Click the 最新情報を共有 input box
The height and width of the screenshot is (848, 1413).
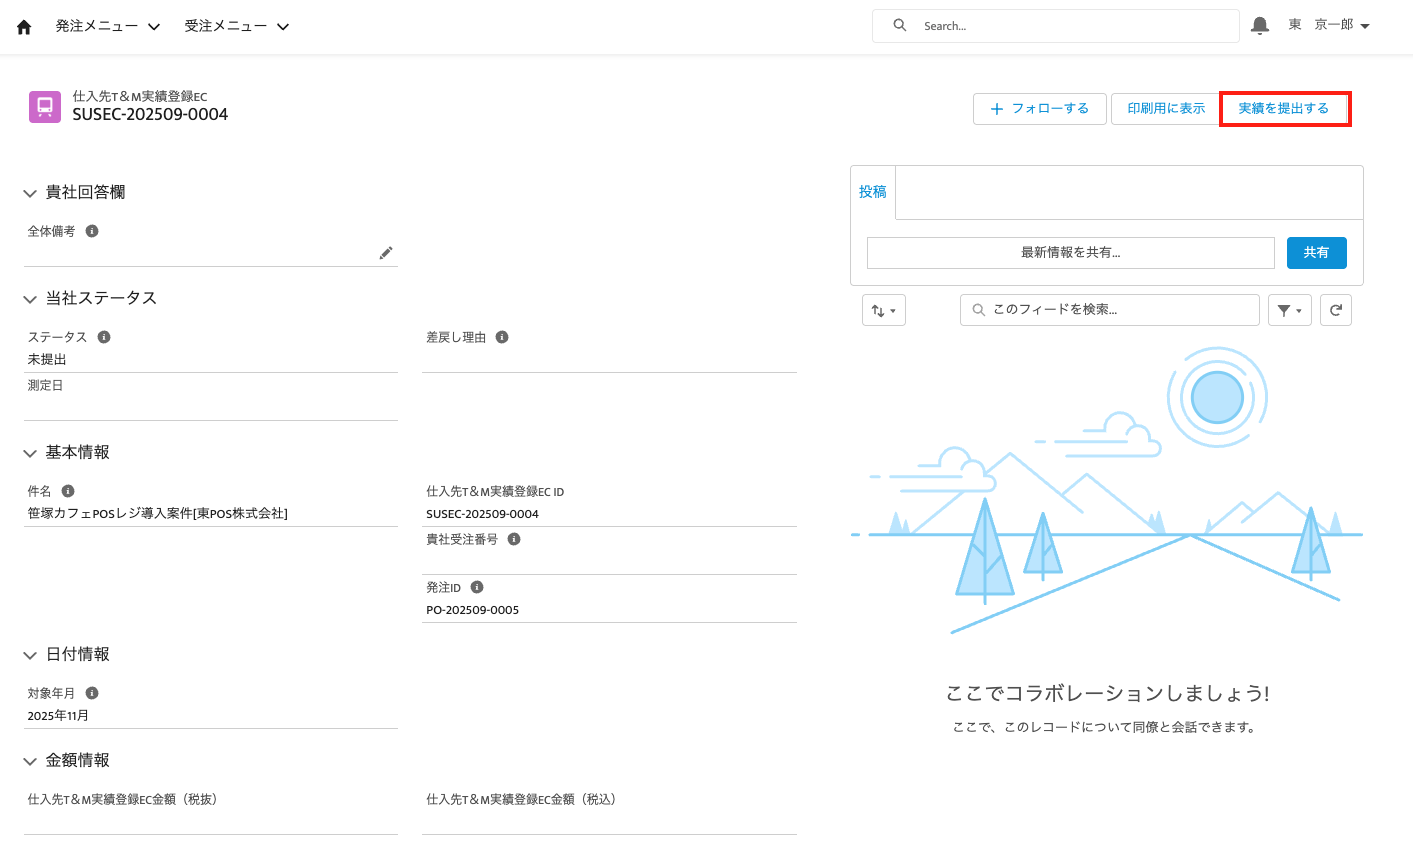coord(1070,253)
